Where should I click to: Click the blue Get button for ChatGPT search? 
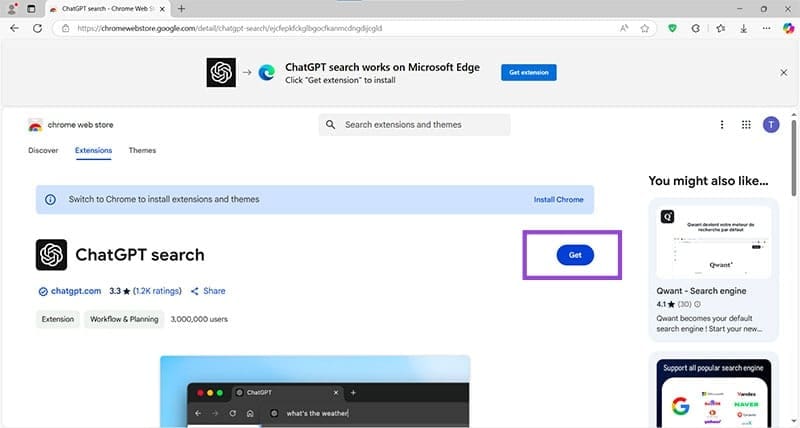coord(575,255)
